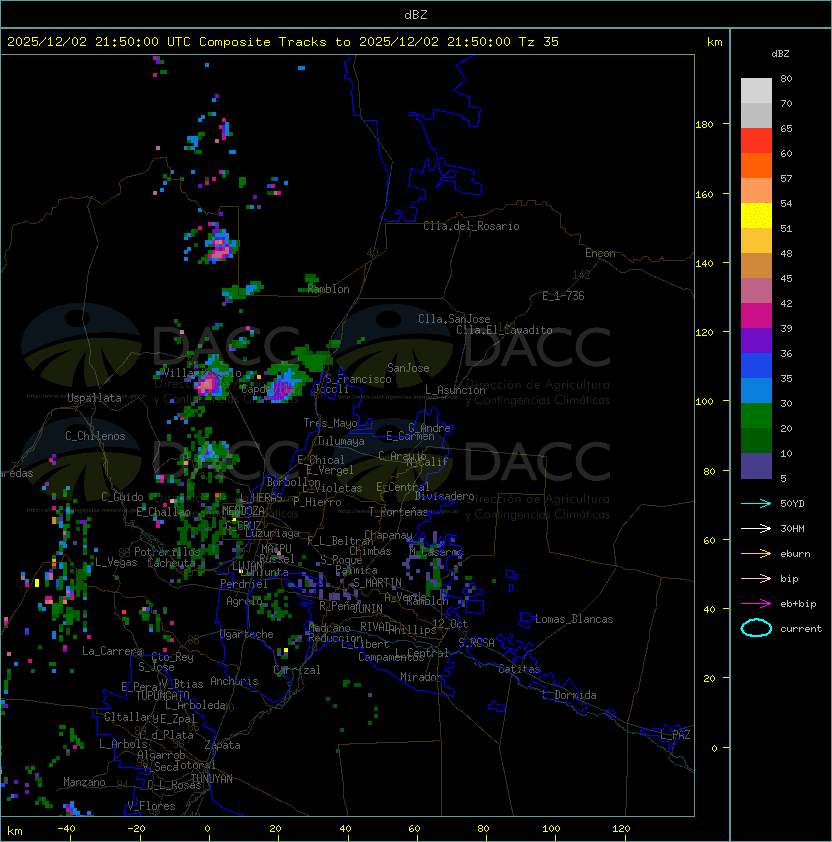Click the 'TUNUYAN' map label
Viewport: 832px width, 842px height.
[x=212, y=779]
